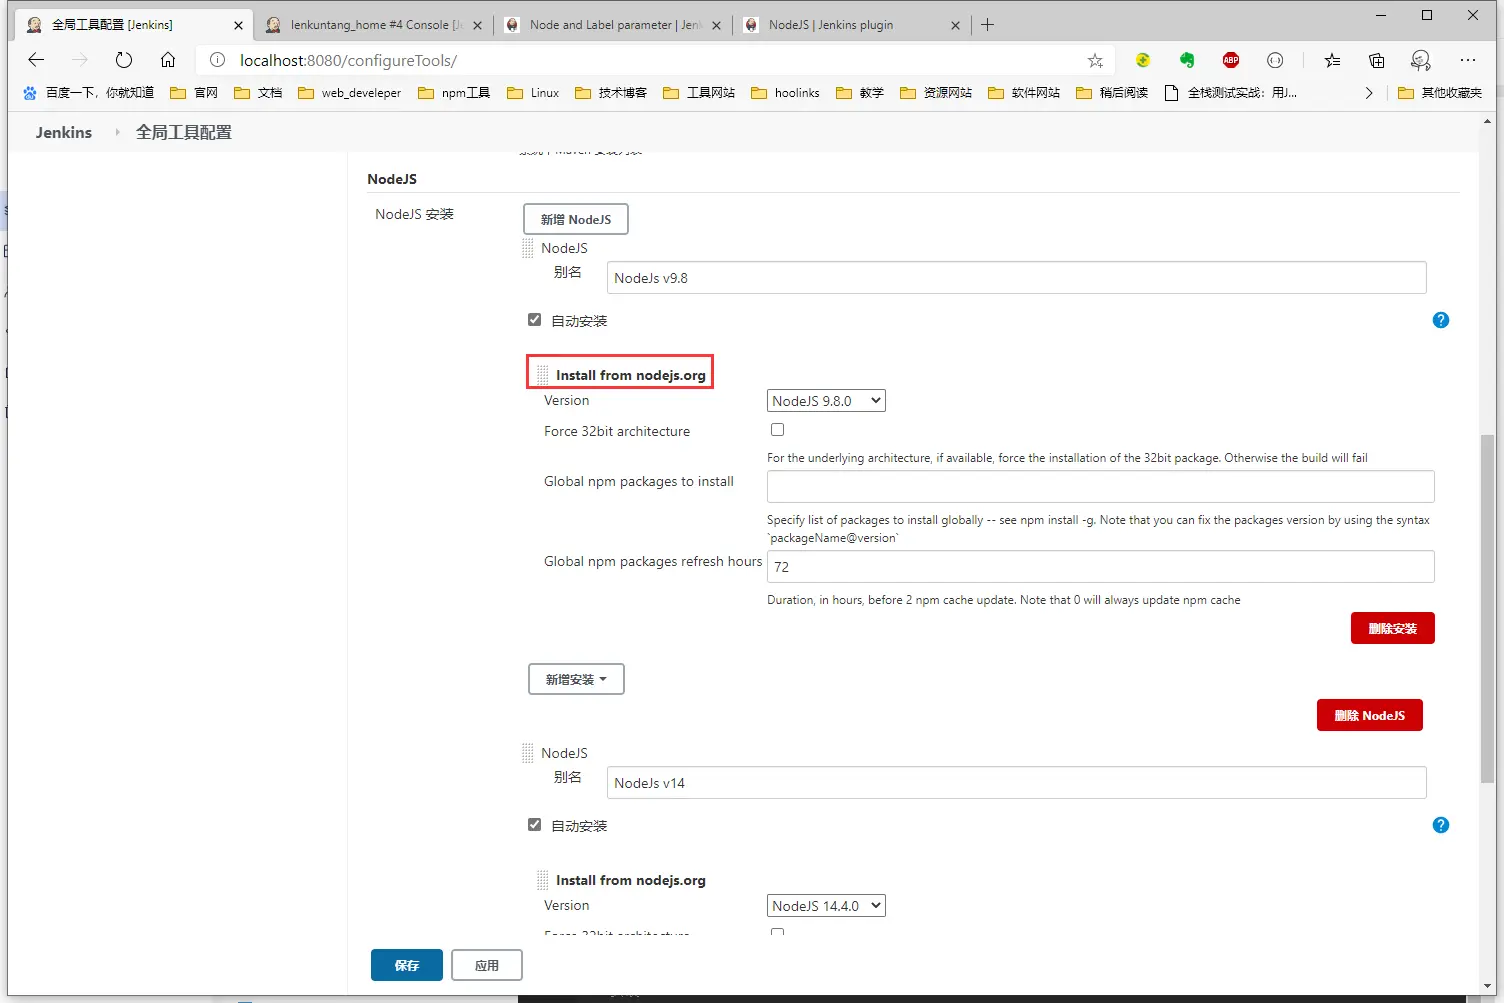Open the 文档 bookmark folder

(x=258, y=93)
